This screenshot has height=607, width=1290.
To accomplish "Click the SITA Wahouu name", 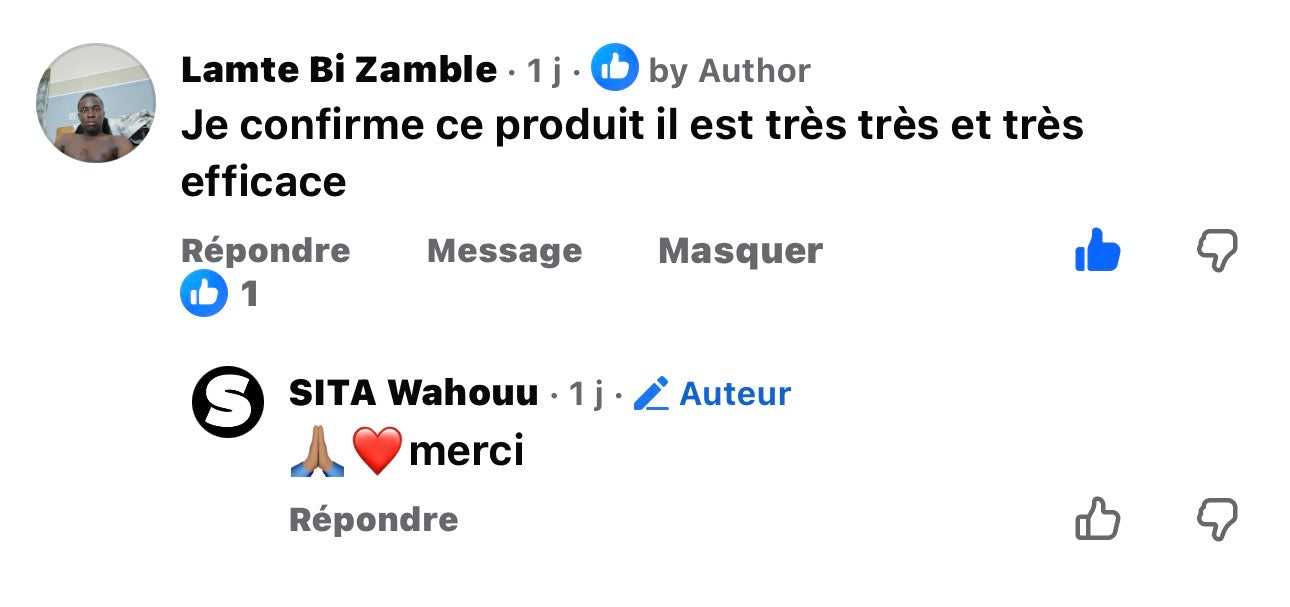I will pyautogui.click(x=414, y=394).
